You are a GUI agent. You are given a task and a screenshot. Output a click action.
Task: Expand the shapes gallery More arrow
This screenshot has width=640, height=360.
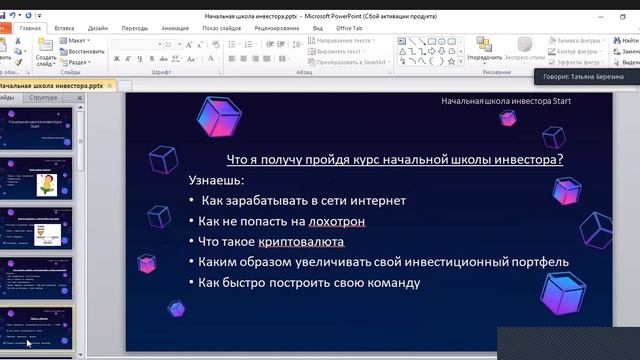coord(461,62)
